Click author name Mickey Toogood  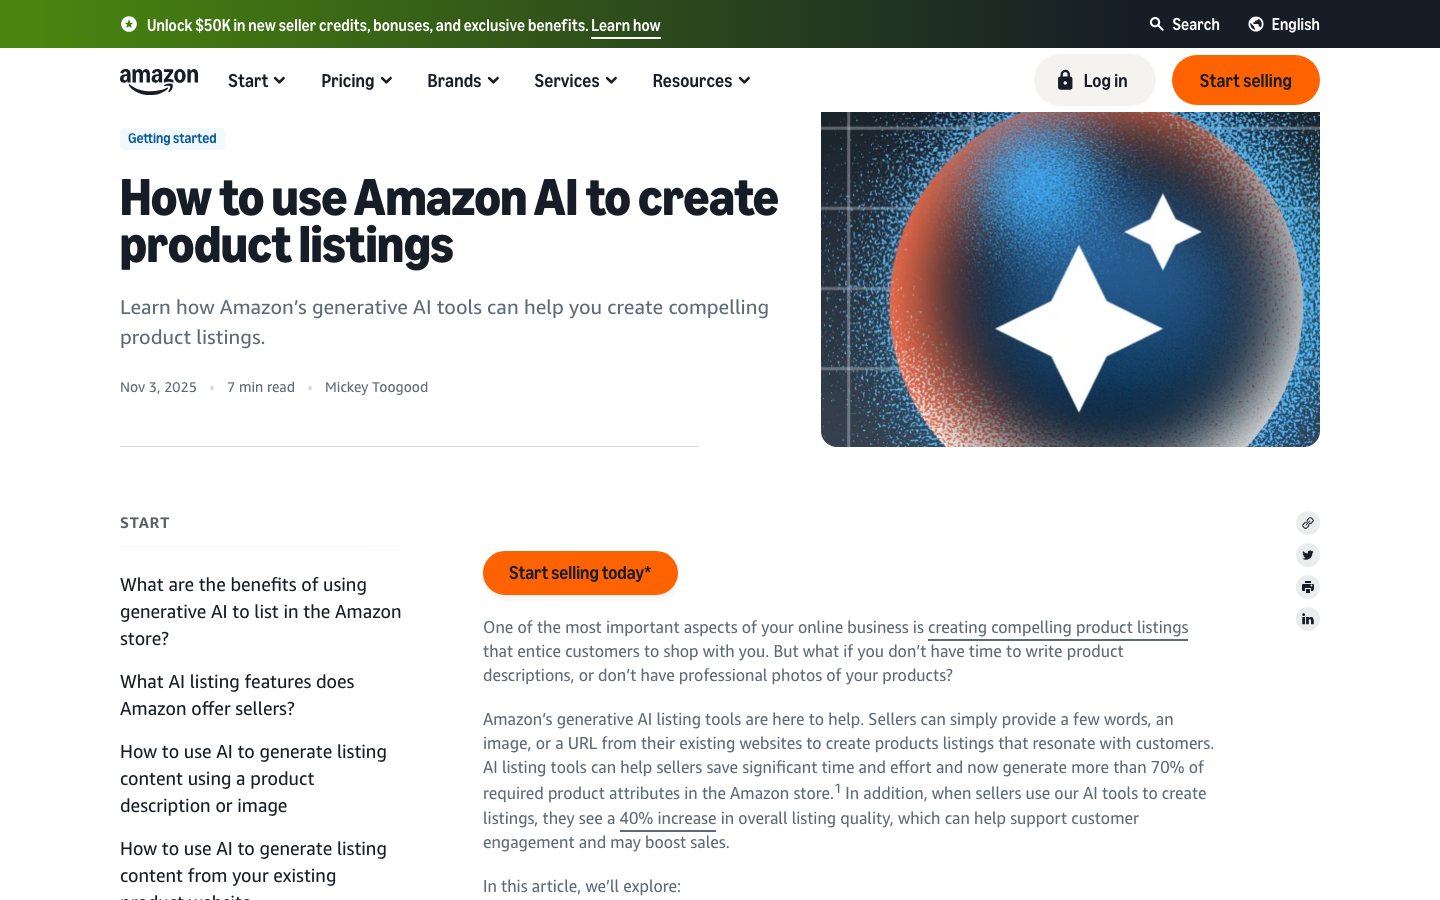point(376,387)
